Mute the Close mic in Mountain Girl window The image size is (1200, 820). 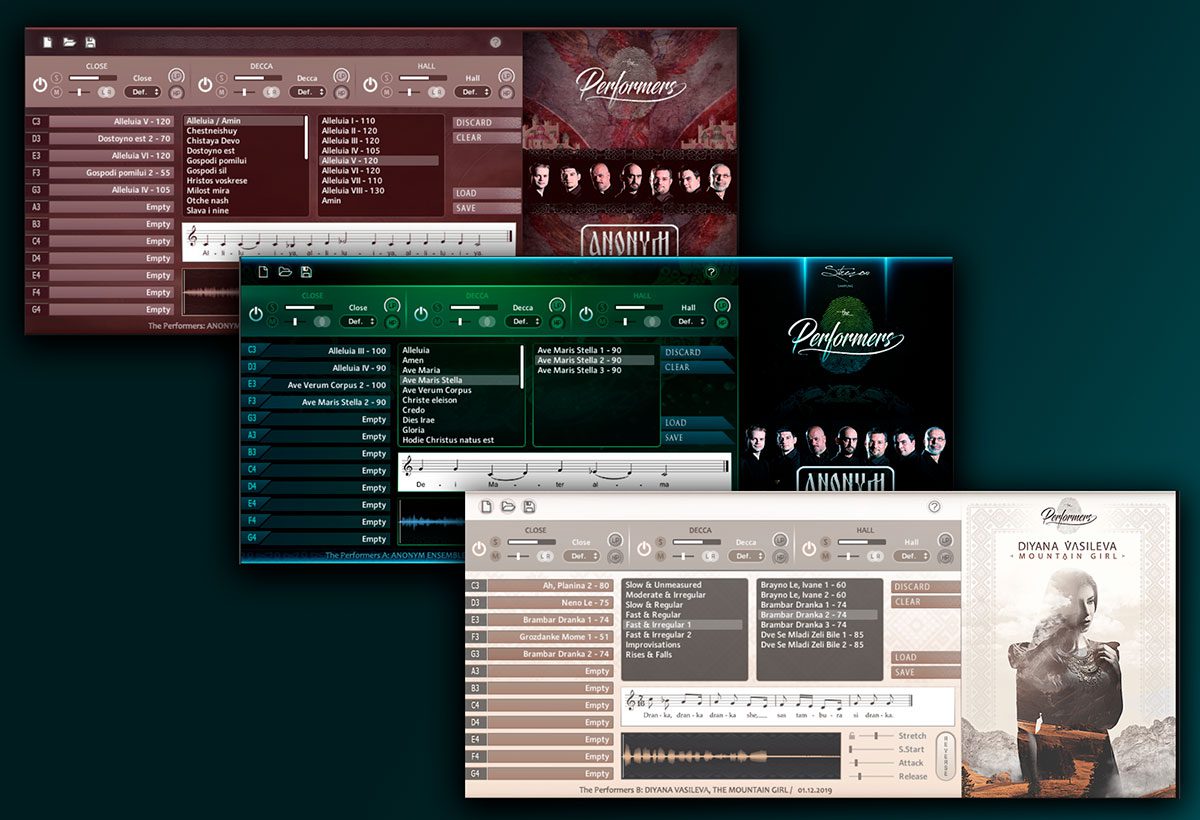[497, 555]
